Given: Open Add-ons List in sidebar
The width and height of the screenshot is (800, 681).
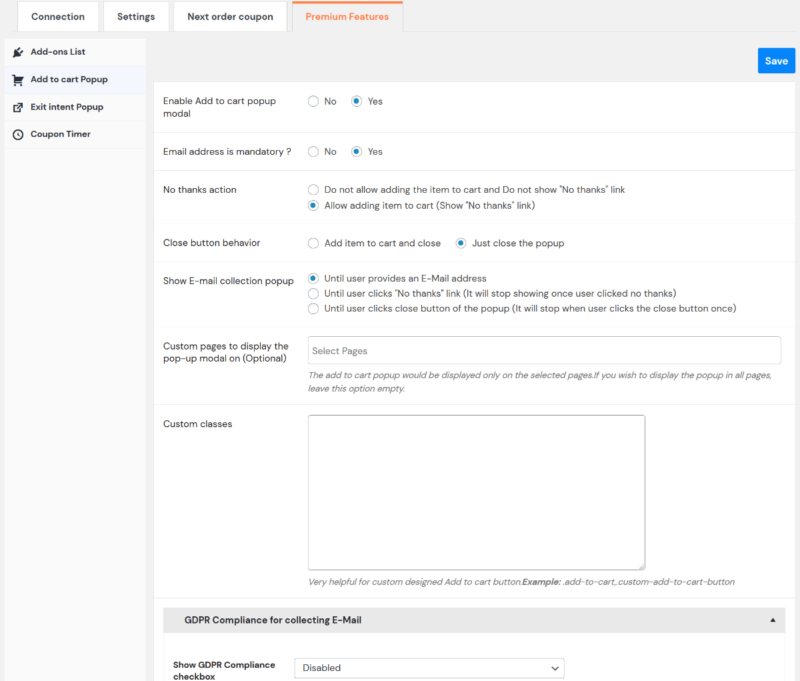Looking at the screenshot, I should click(x=75, y=52).
